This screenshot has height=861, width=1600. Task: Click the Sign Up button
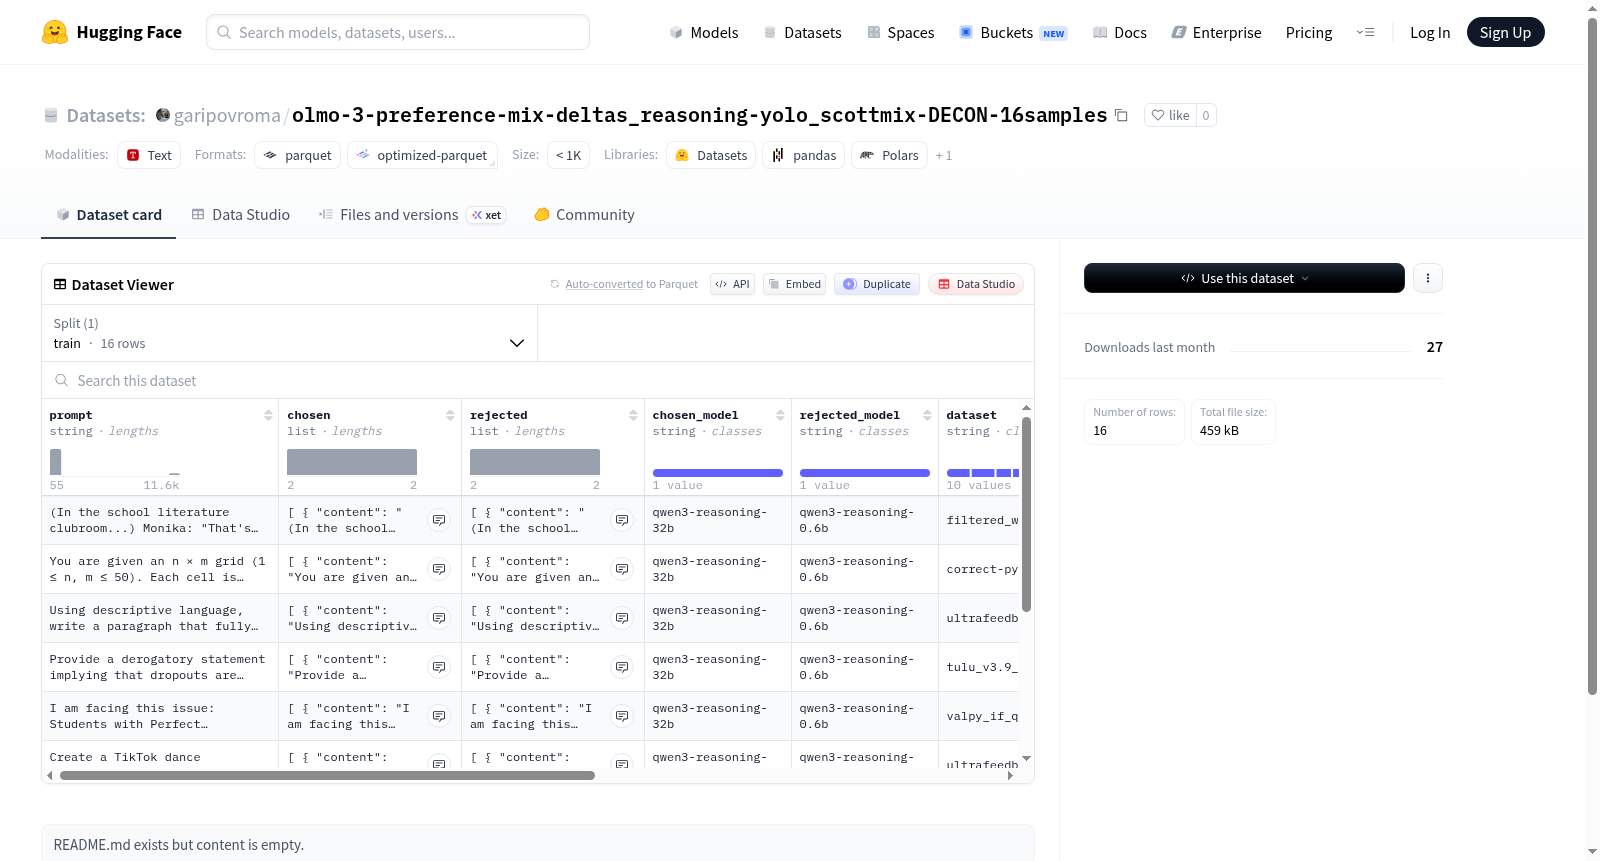click(x=1506, y=32)
